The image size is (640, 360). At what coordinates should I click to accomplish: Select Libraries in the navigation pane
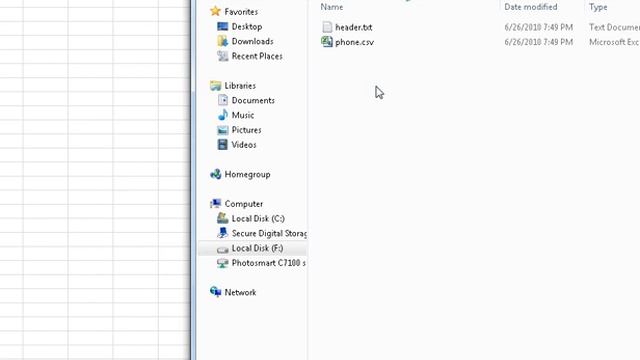coord(240,86)
